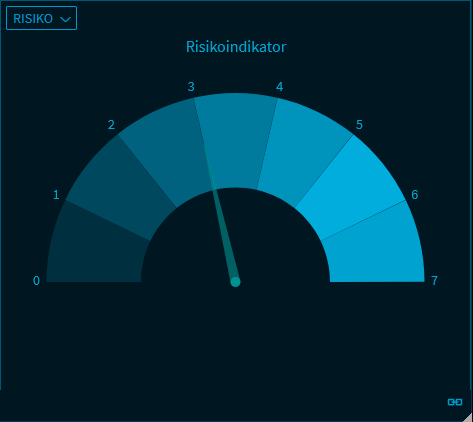
Task: Click the link chain icon at bottom right
Action: point(455,402)
